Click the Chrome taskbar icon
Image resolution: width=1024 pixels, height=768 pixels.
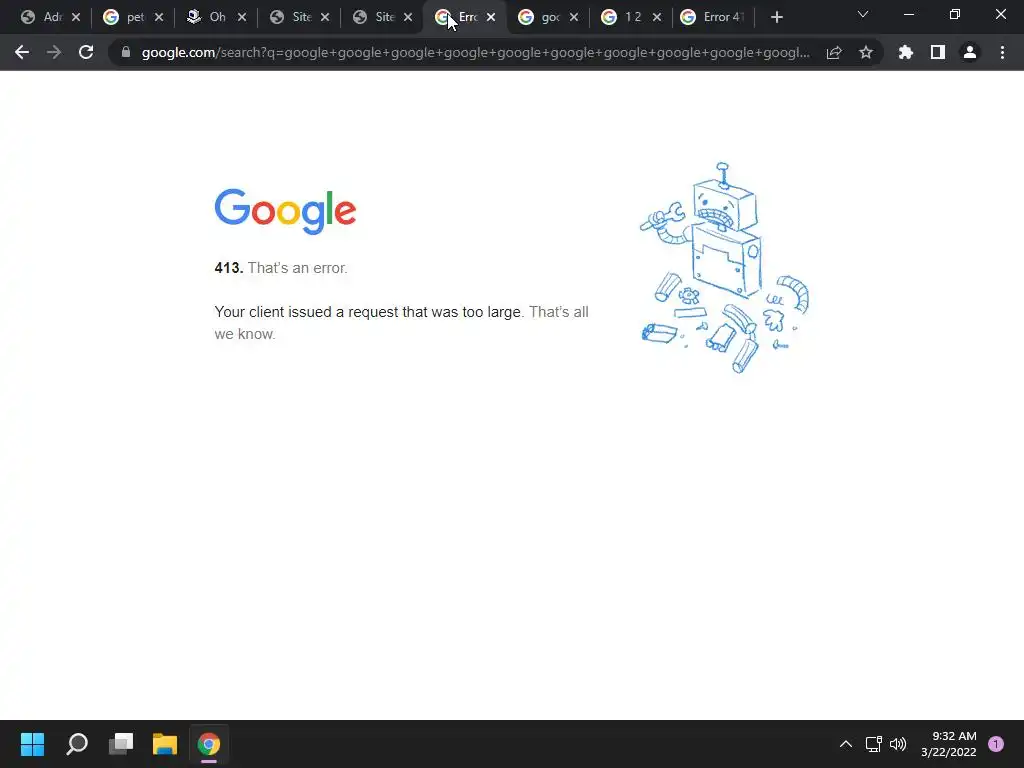tap(209, 744)
